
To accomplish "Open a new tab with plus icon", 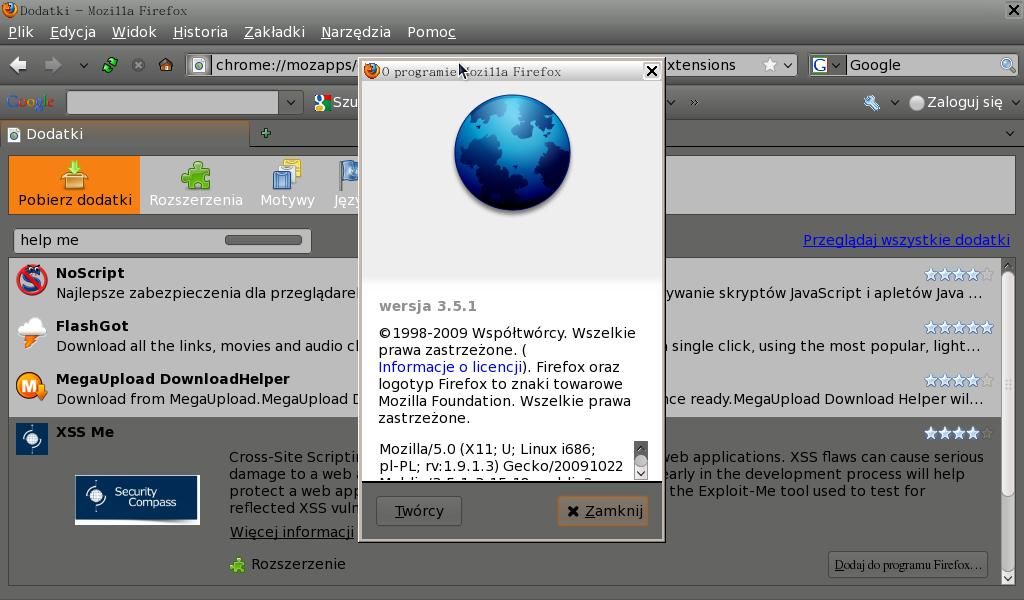I will point(266,133).
